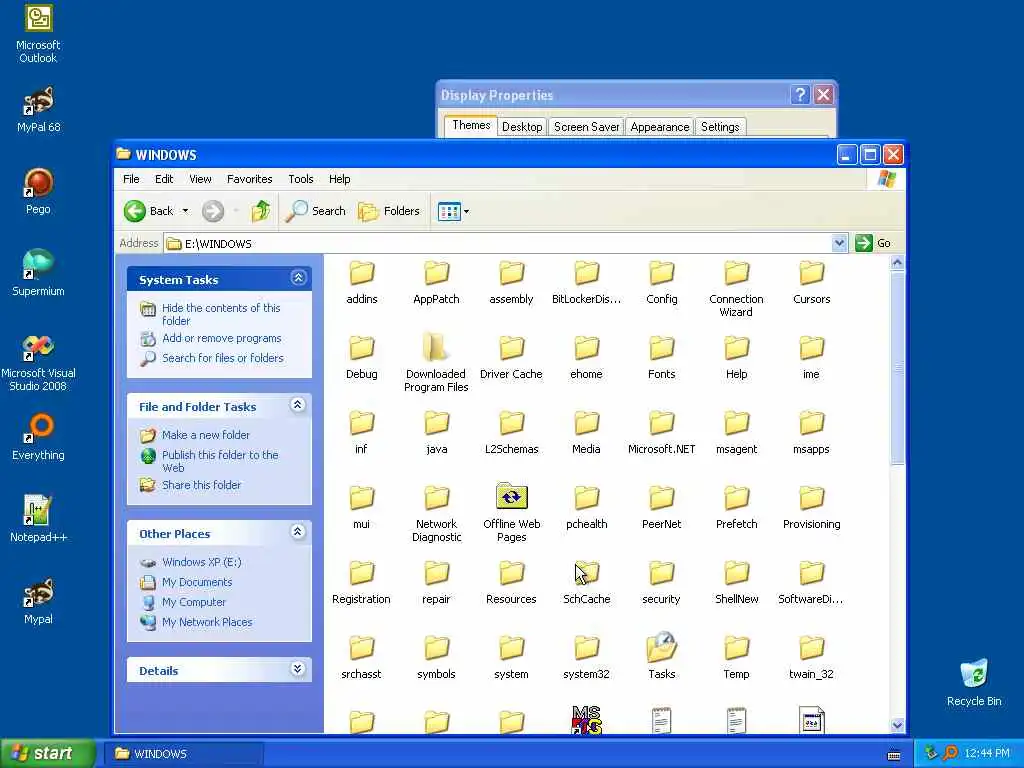Click Search for files or folders link
1024x768 pixels.
point(223,358)
